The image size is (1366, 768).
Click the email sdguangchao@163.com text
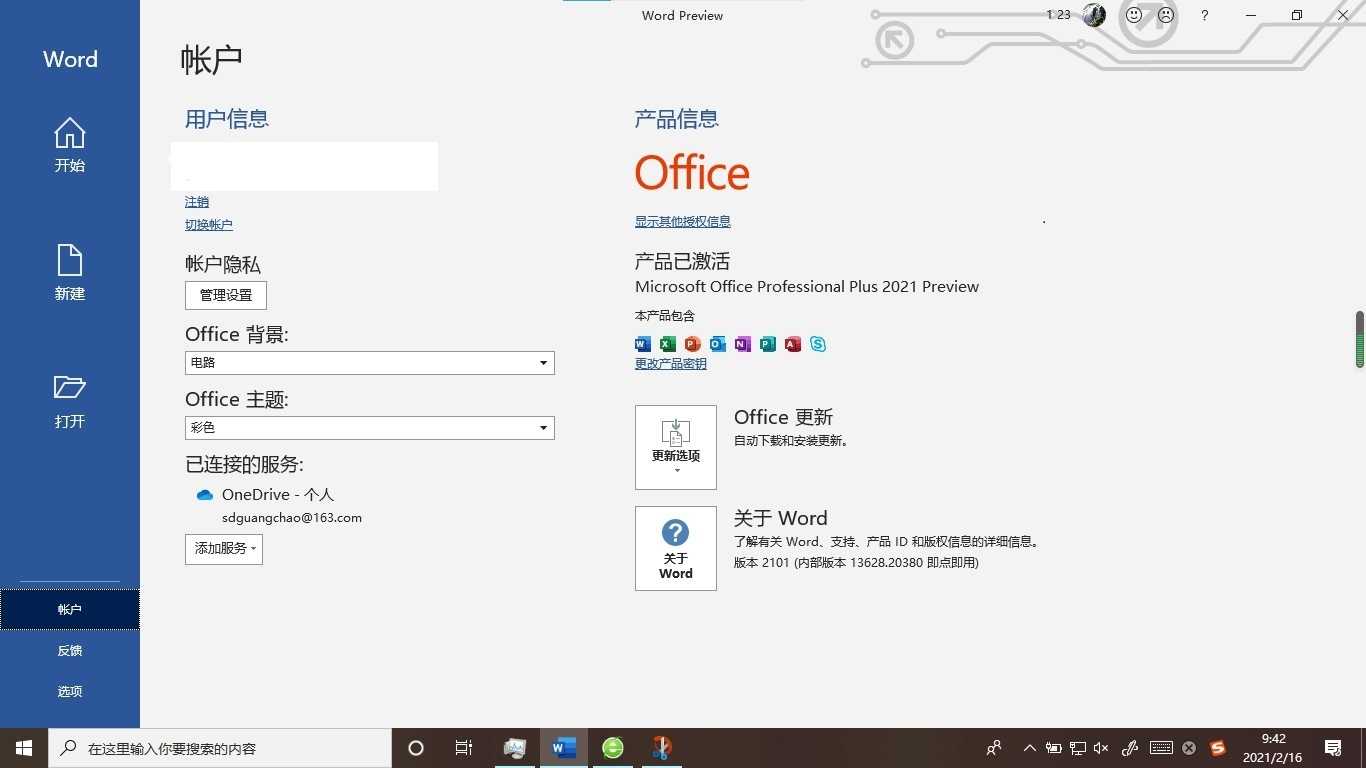(x=292, y=518)
